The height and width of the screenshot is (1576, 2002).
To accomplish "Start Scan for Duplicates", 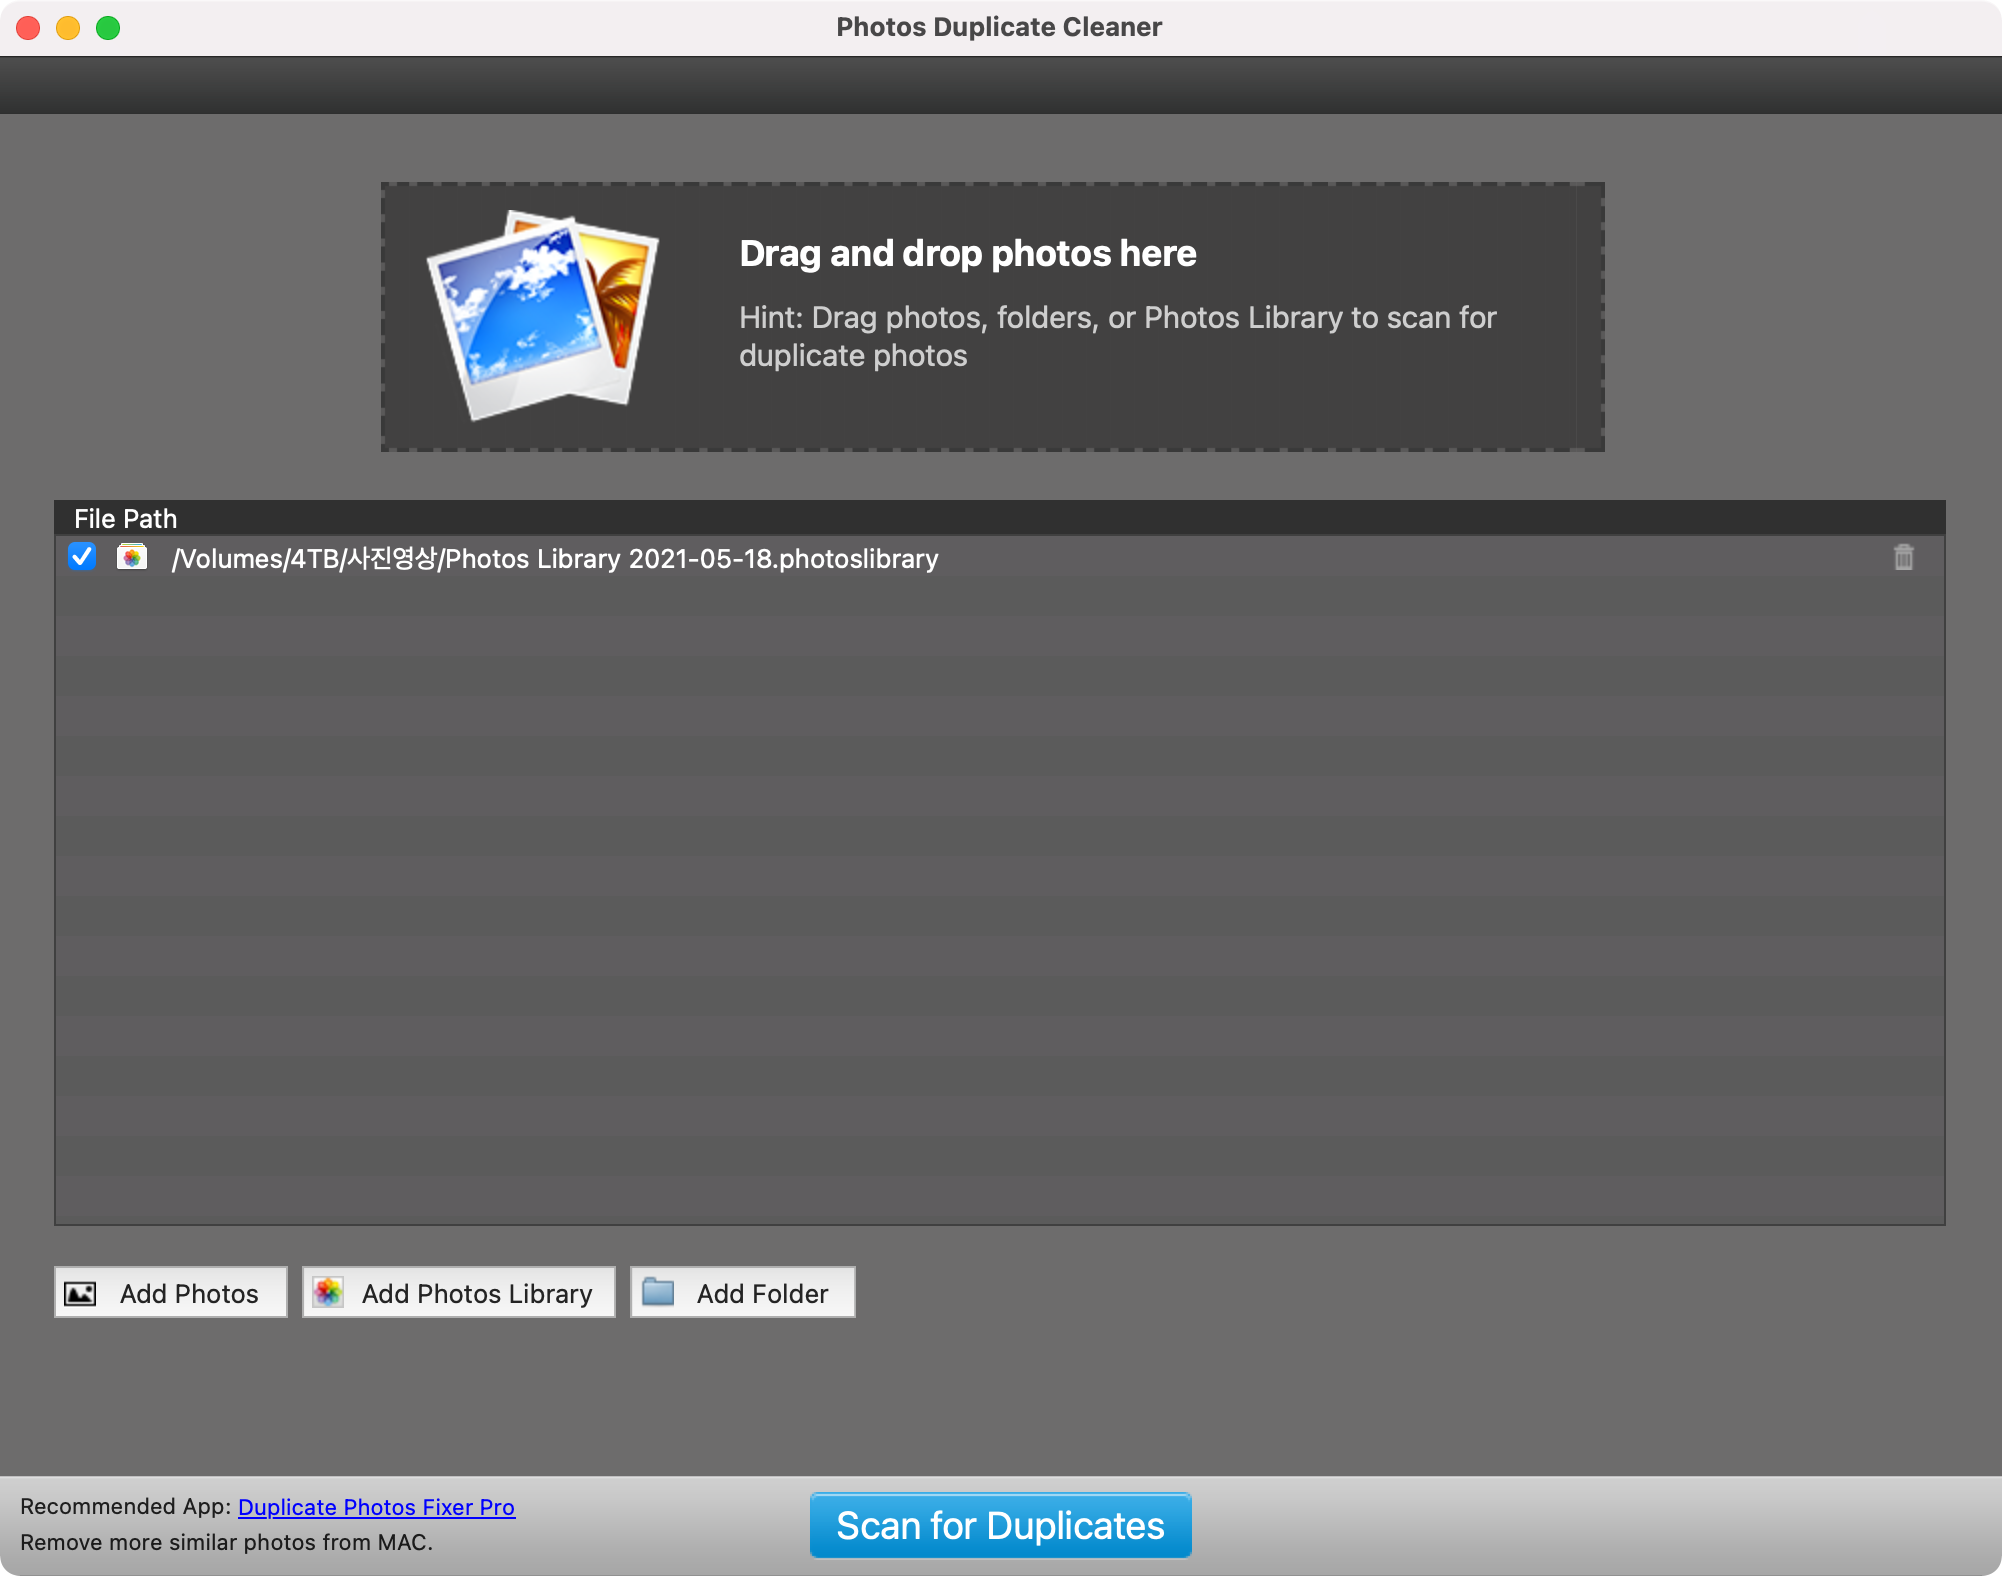I will (1000, 1526).
